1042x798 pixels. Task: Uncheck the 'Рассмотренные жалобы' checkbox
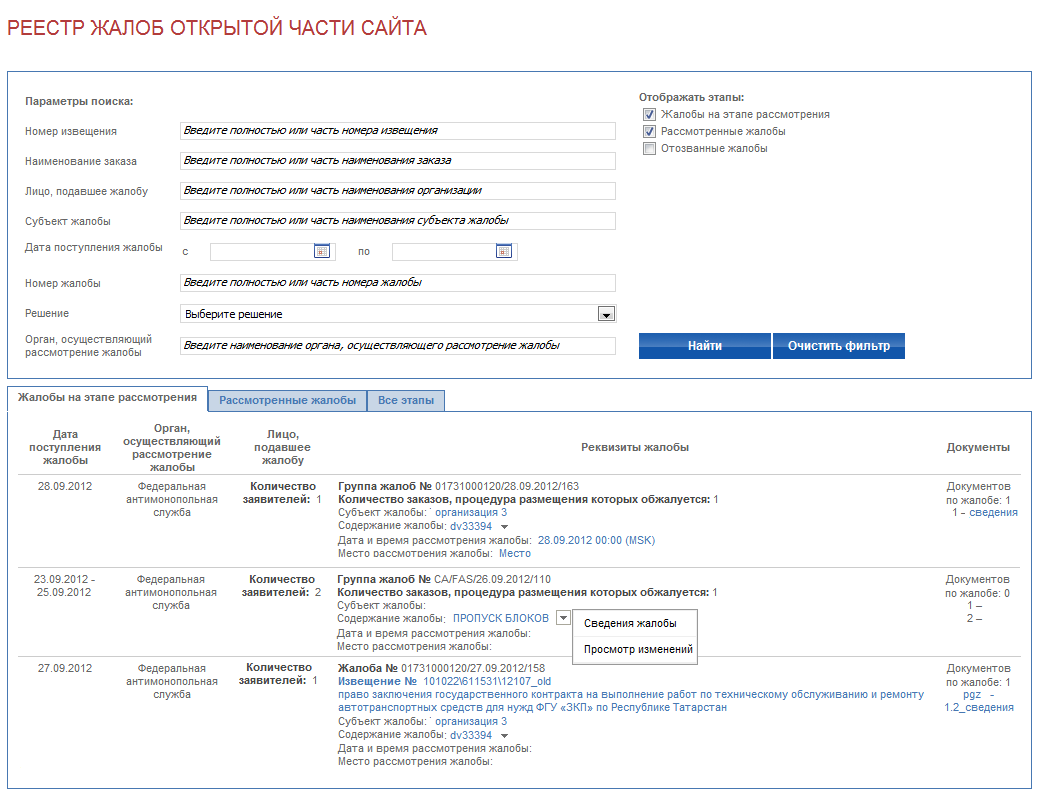coord(649,132)
